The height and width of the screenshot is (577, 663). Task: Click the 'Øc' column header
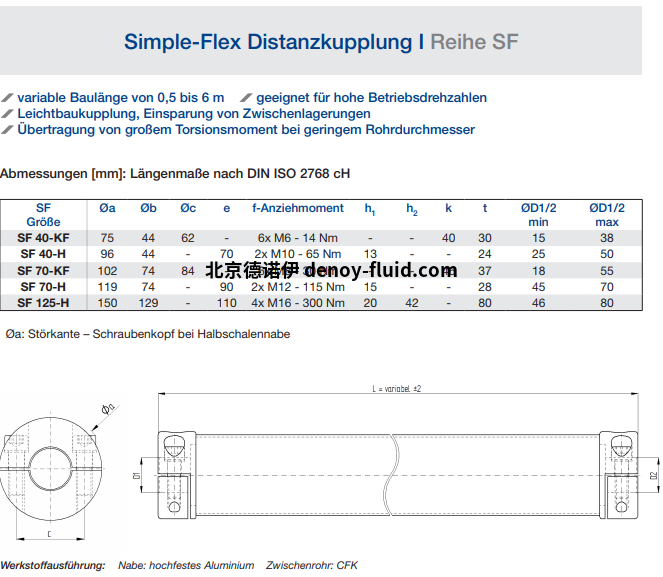pos(188,208)
